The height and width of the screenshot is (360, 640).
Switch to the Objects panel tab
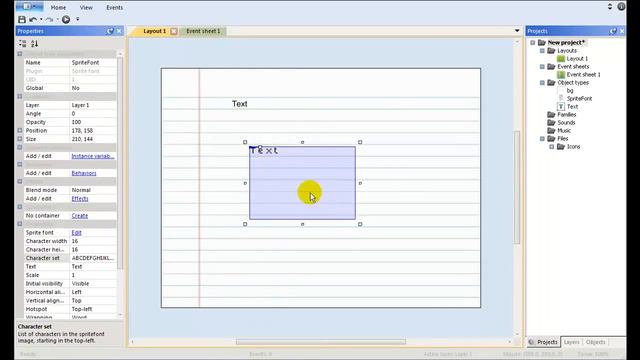coord(595,342)
